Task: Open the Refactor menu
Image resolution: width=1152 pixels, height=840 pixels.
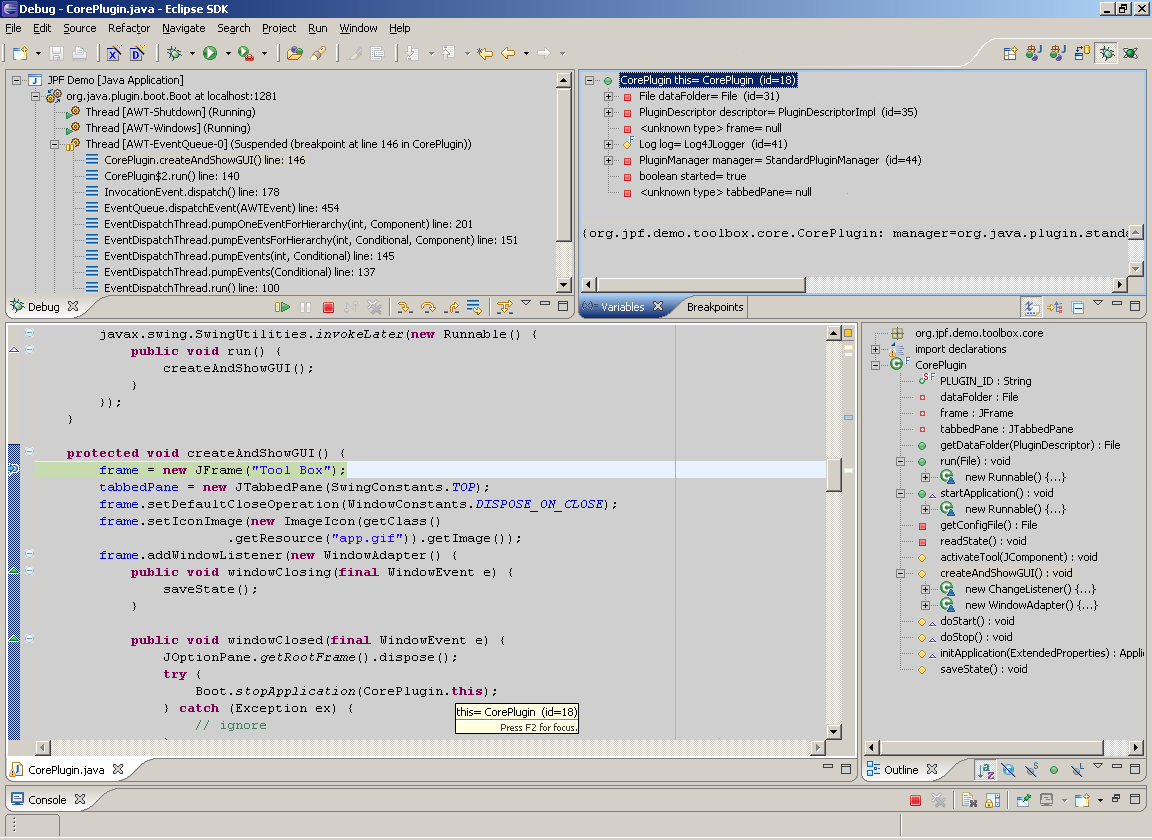Action: [129, 28]
